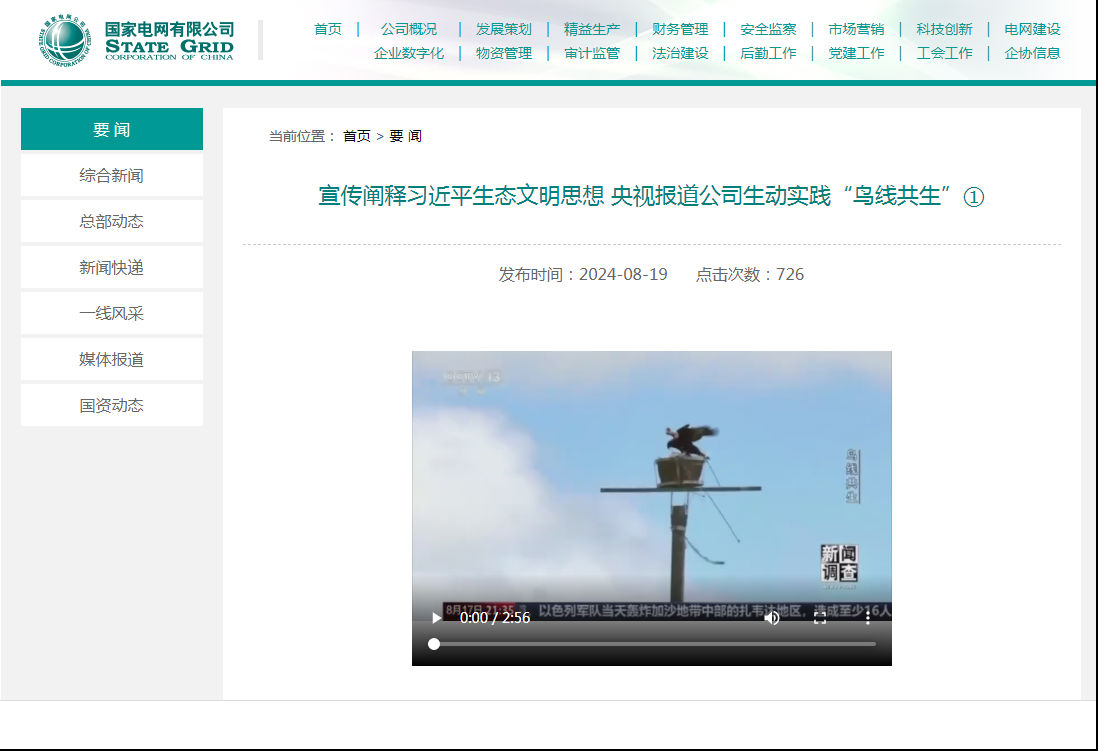The width and height of the screenshot is (1098, 751).
Task: Select 总部动态 in sidebar
Action: point(112,221)
